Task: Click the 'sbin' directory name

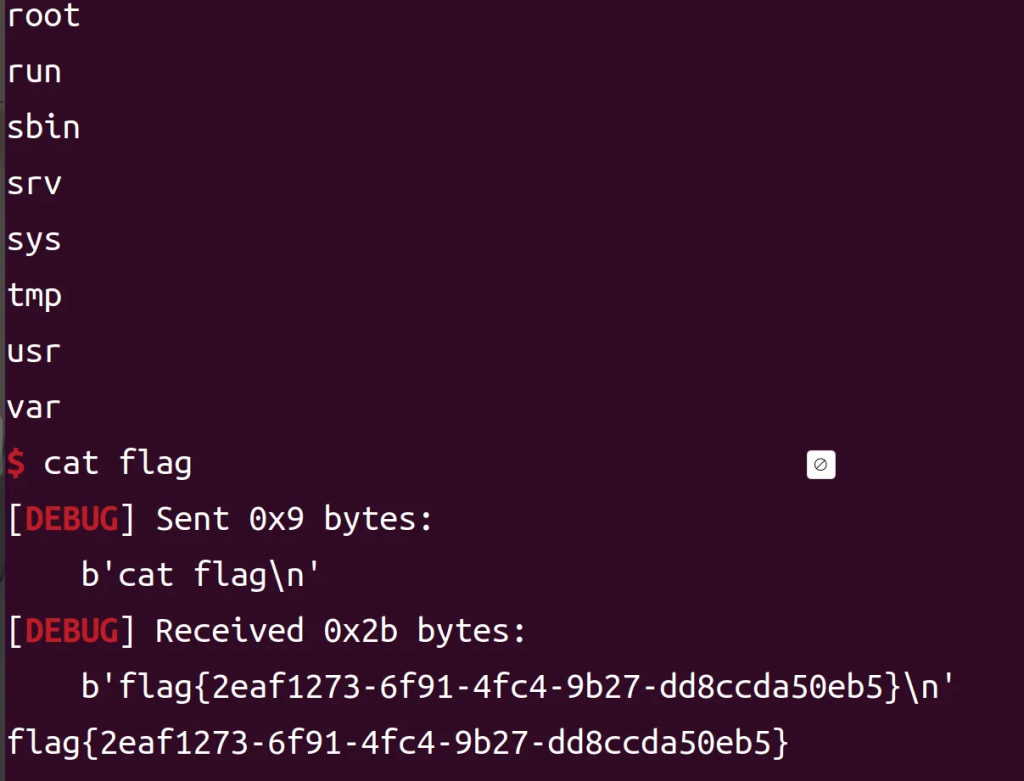Action: coord(43,128)
